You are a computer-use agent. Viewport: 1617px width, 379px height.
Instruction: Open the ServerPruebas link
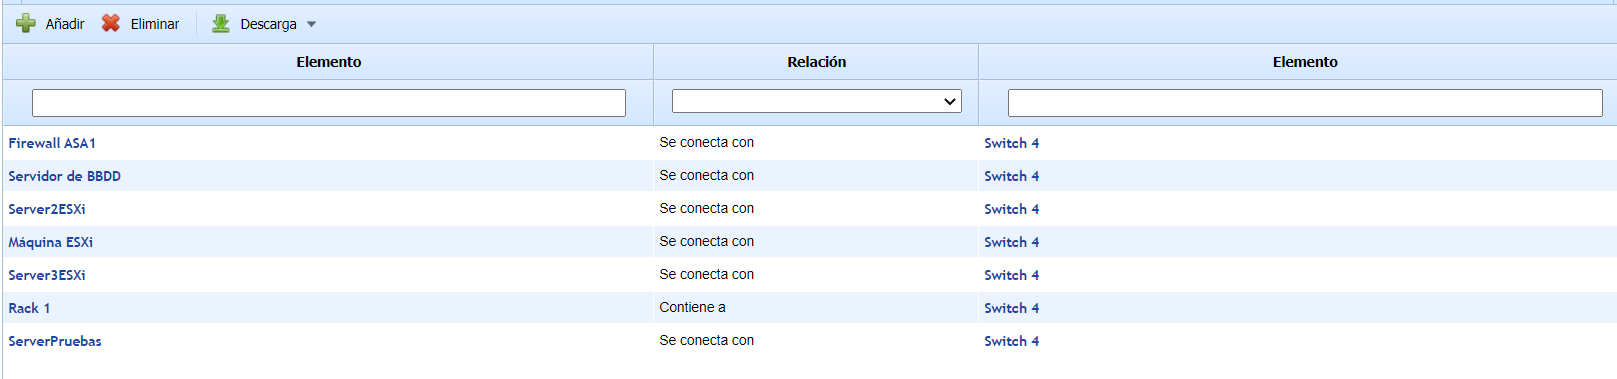[55, 341]
